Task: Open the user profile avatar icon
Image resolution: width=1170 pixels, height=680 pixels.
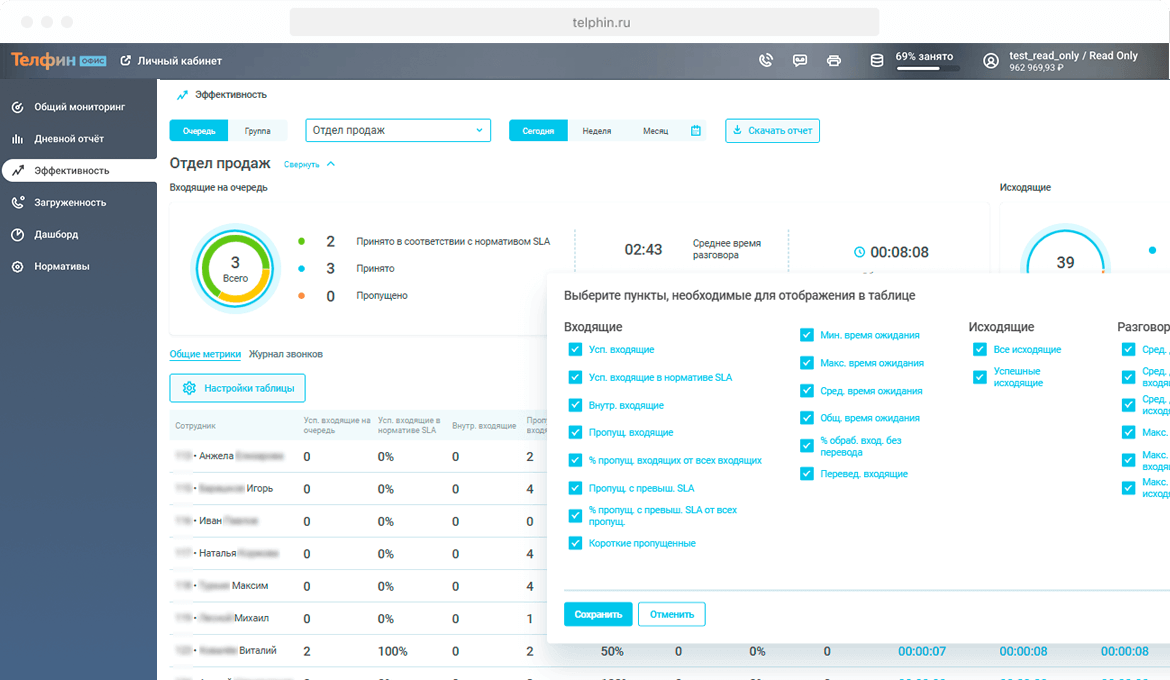Action: click(x=991, y=61)
